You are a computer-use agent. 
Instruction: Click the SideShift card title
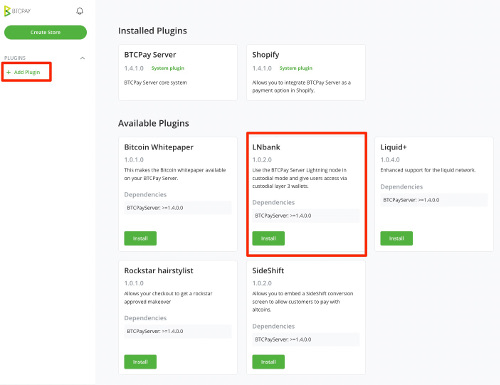click(x=268, y=271)
